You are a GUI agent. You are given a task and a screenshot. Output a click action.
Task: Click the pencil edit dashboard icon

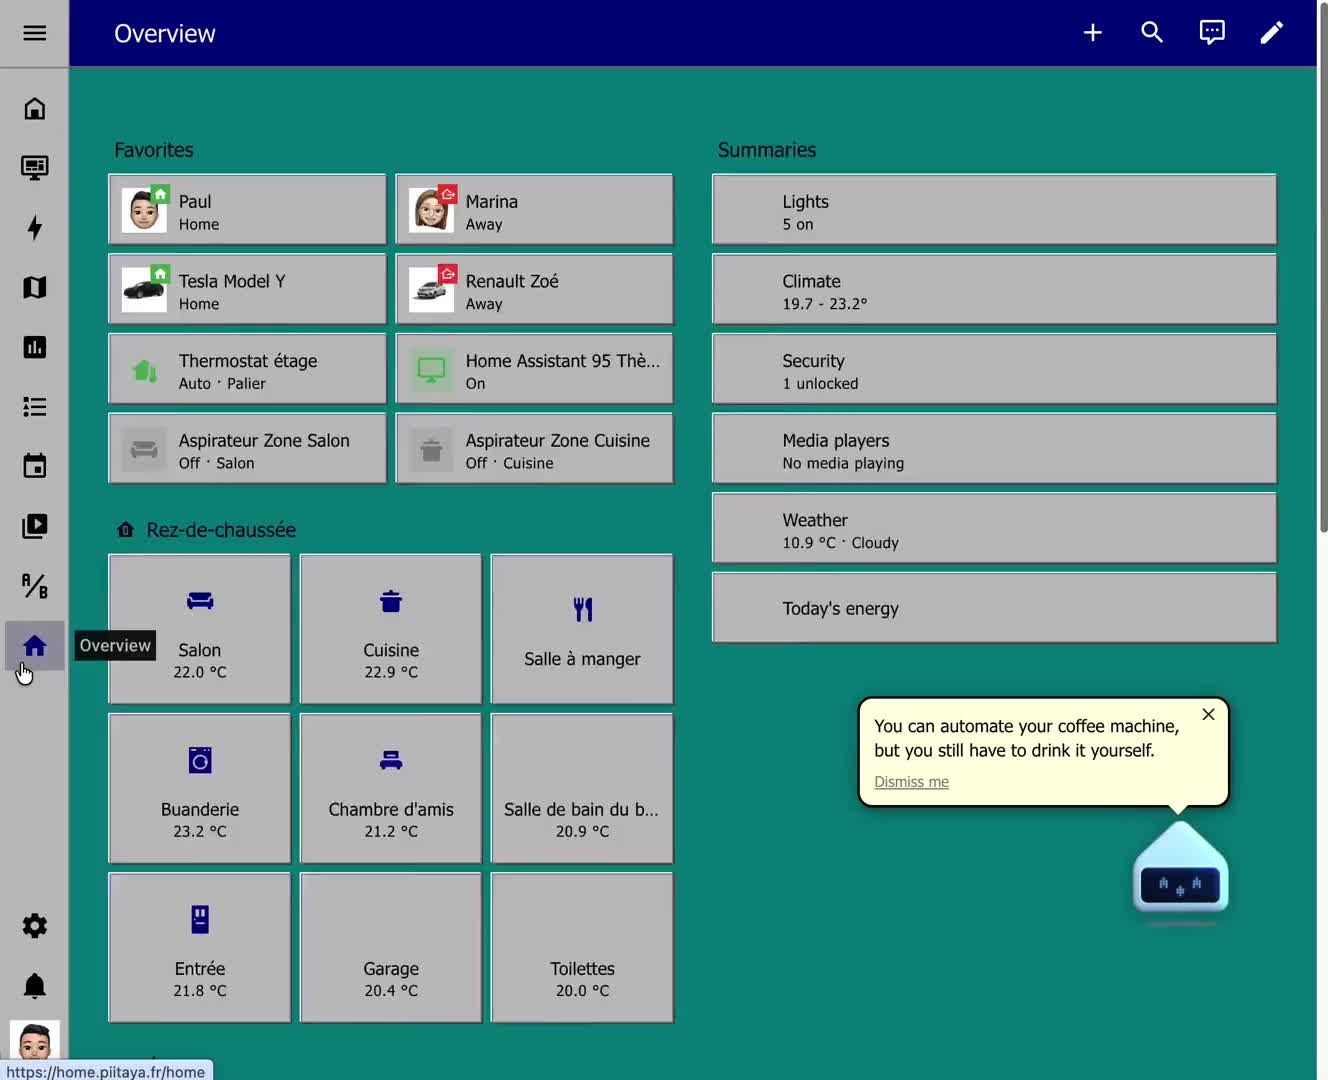pyautogui.click(x=1271, y=33)
